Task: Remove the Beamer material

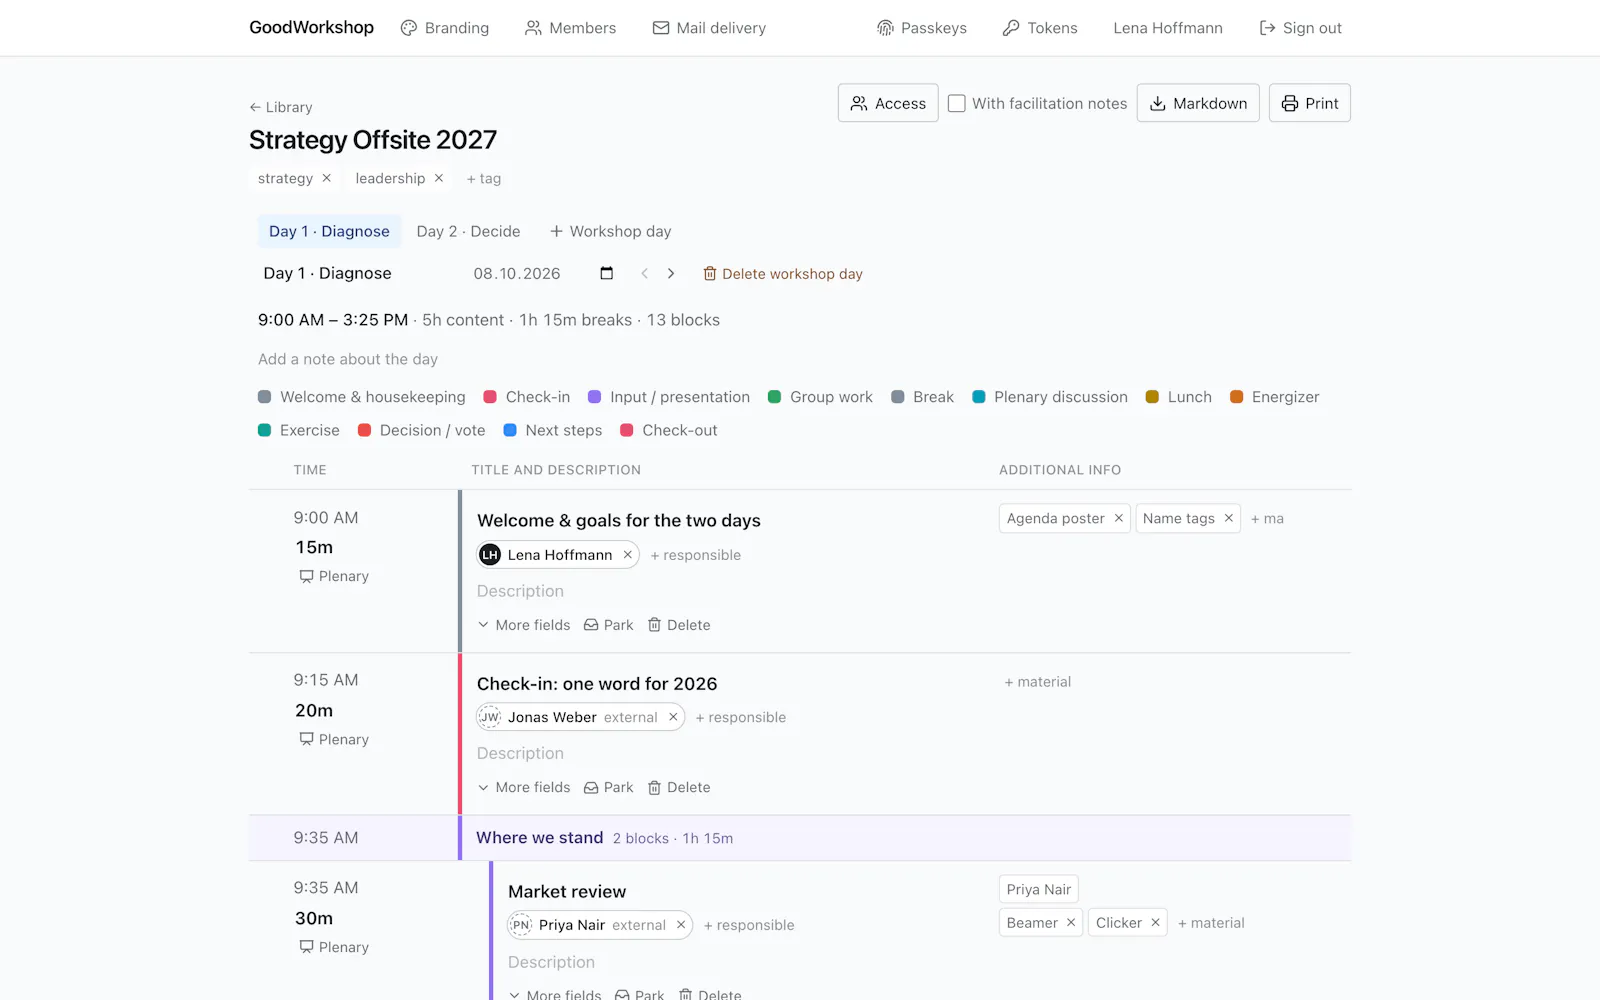Action: (1071, 923)
